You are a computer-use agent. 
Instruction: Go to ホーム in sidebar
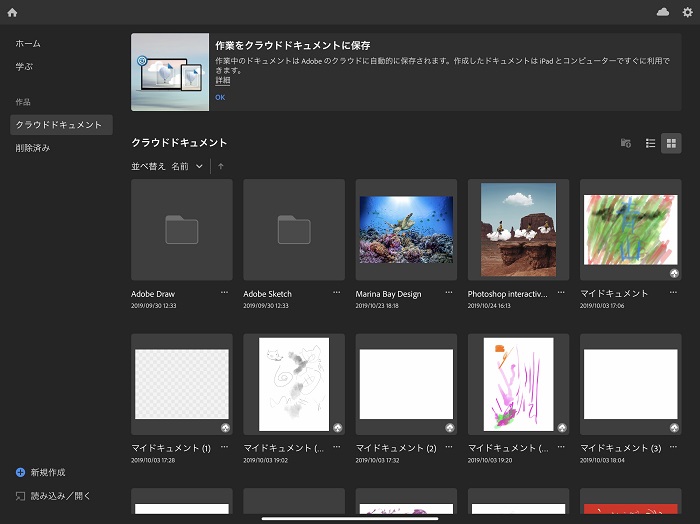pyautogui.click(x=28, y=44)
